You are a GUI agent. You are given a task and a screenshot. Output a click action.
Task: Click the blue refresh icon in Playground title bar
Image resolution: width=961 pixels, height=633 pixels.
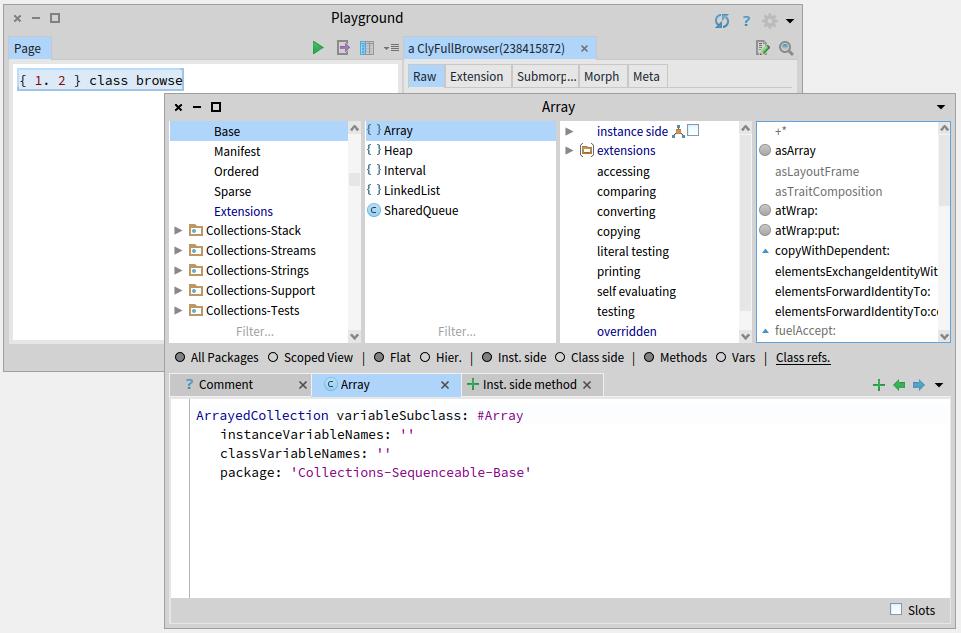tap(722, 20)
